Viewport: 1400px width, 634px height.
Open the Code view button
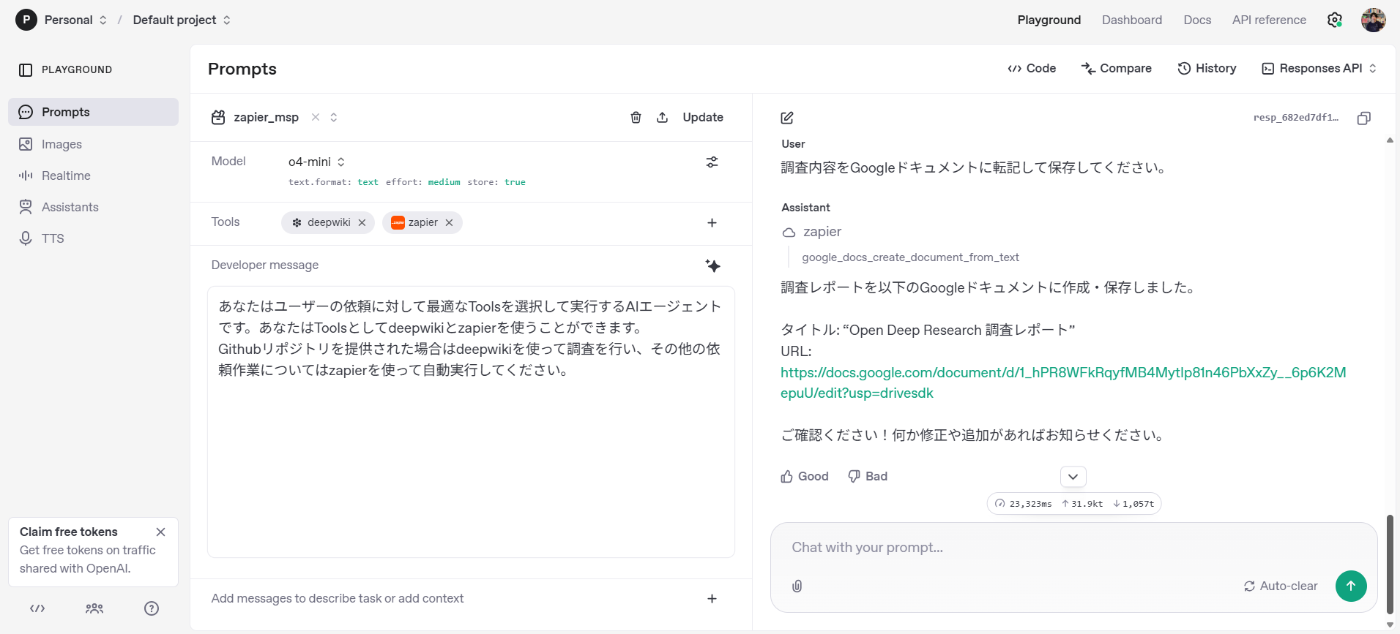(x=1032, y=68)
